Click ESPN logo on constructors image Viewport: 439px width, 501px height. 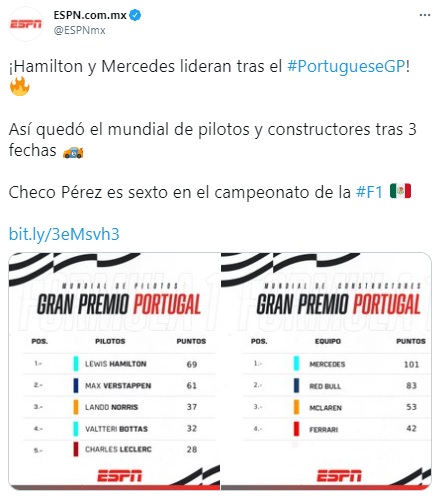[339, 476]
